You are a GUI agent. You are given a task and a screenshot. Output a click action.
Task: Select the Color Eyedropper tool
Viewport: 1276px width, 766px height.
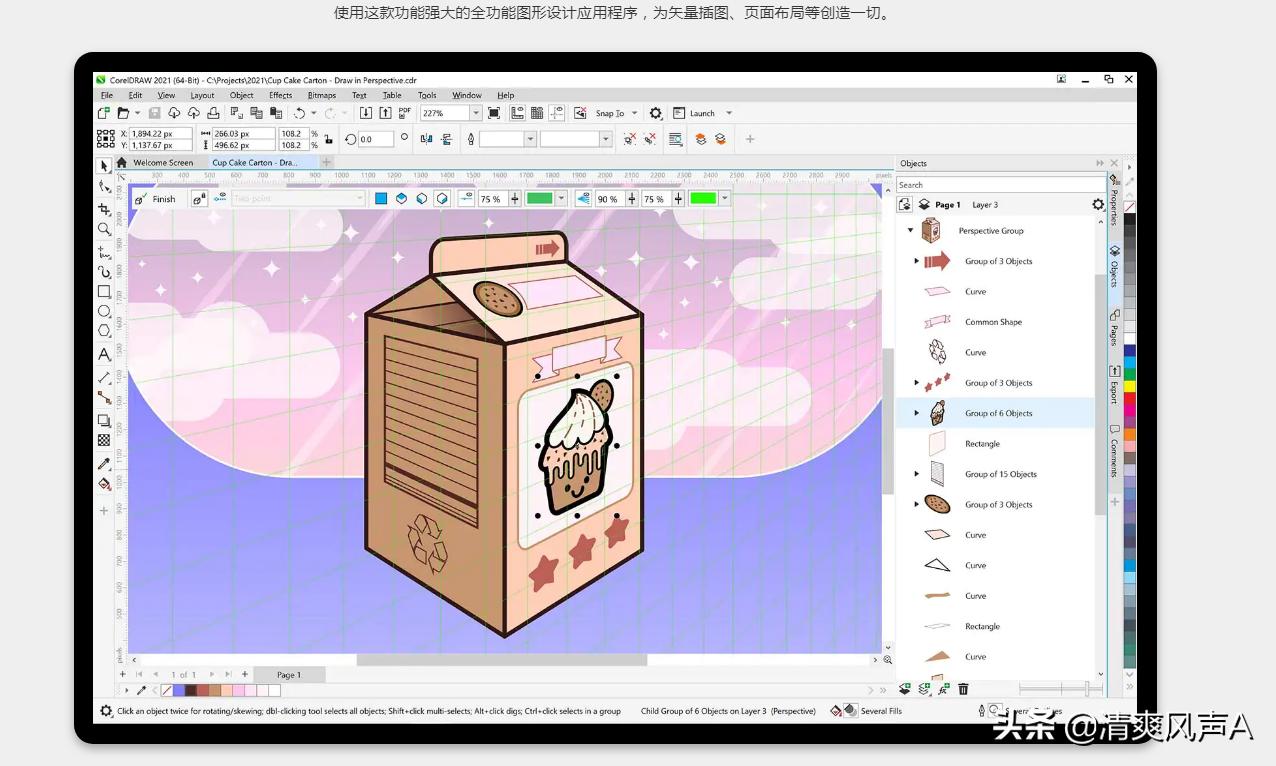(x=104, y=462)
